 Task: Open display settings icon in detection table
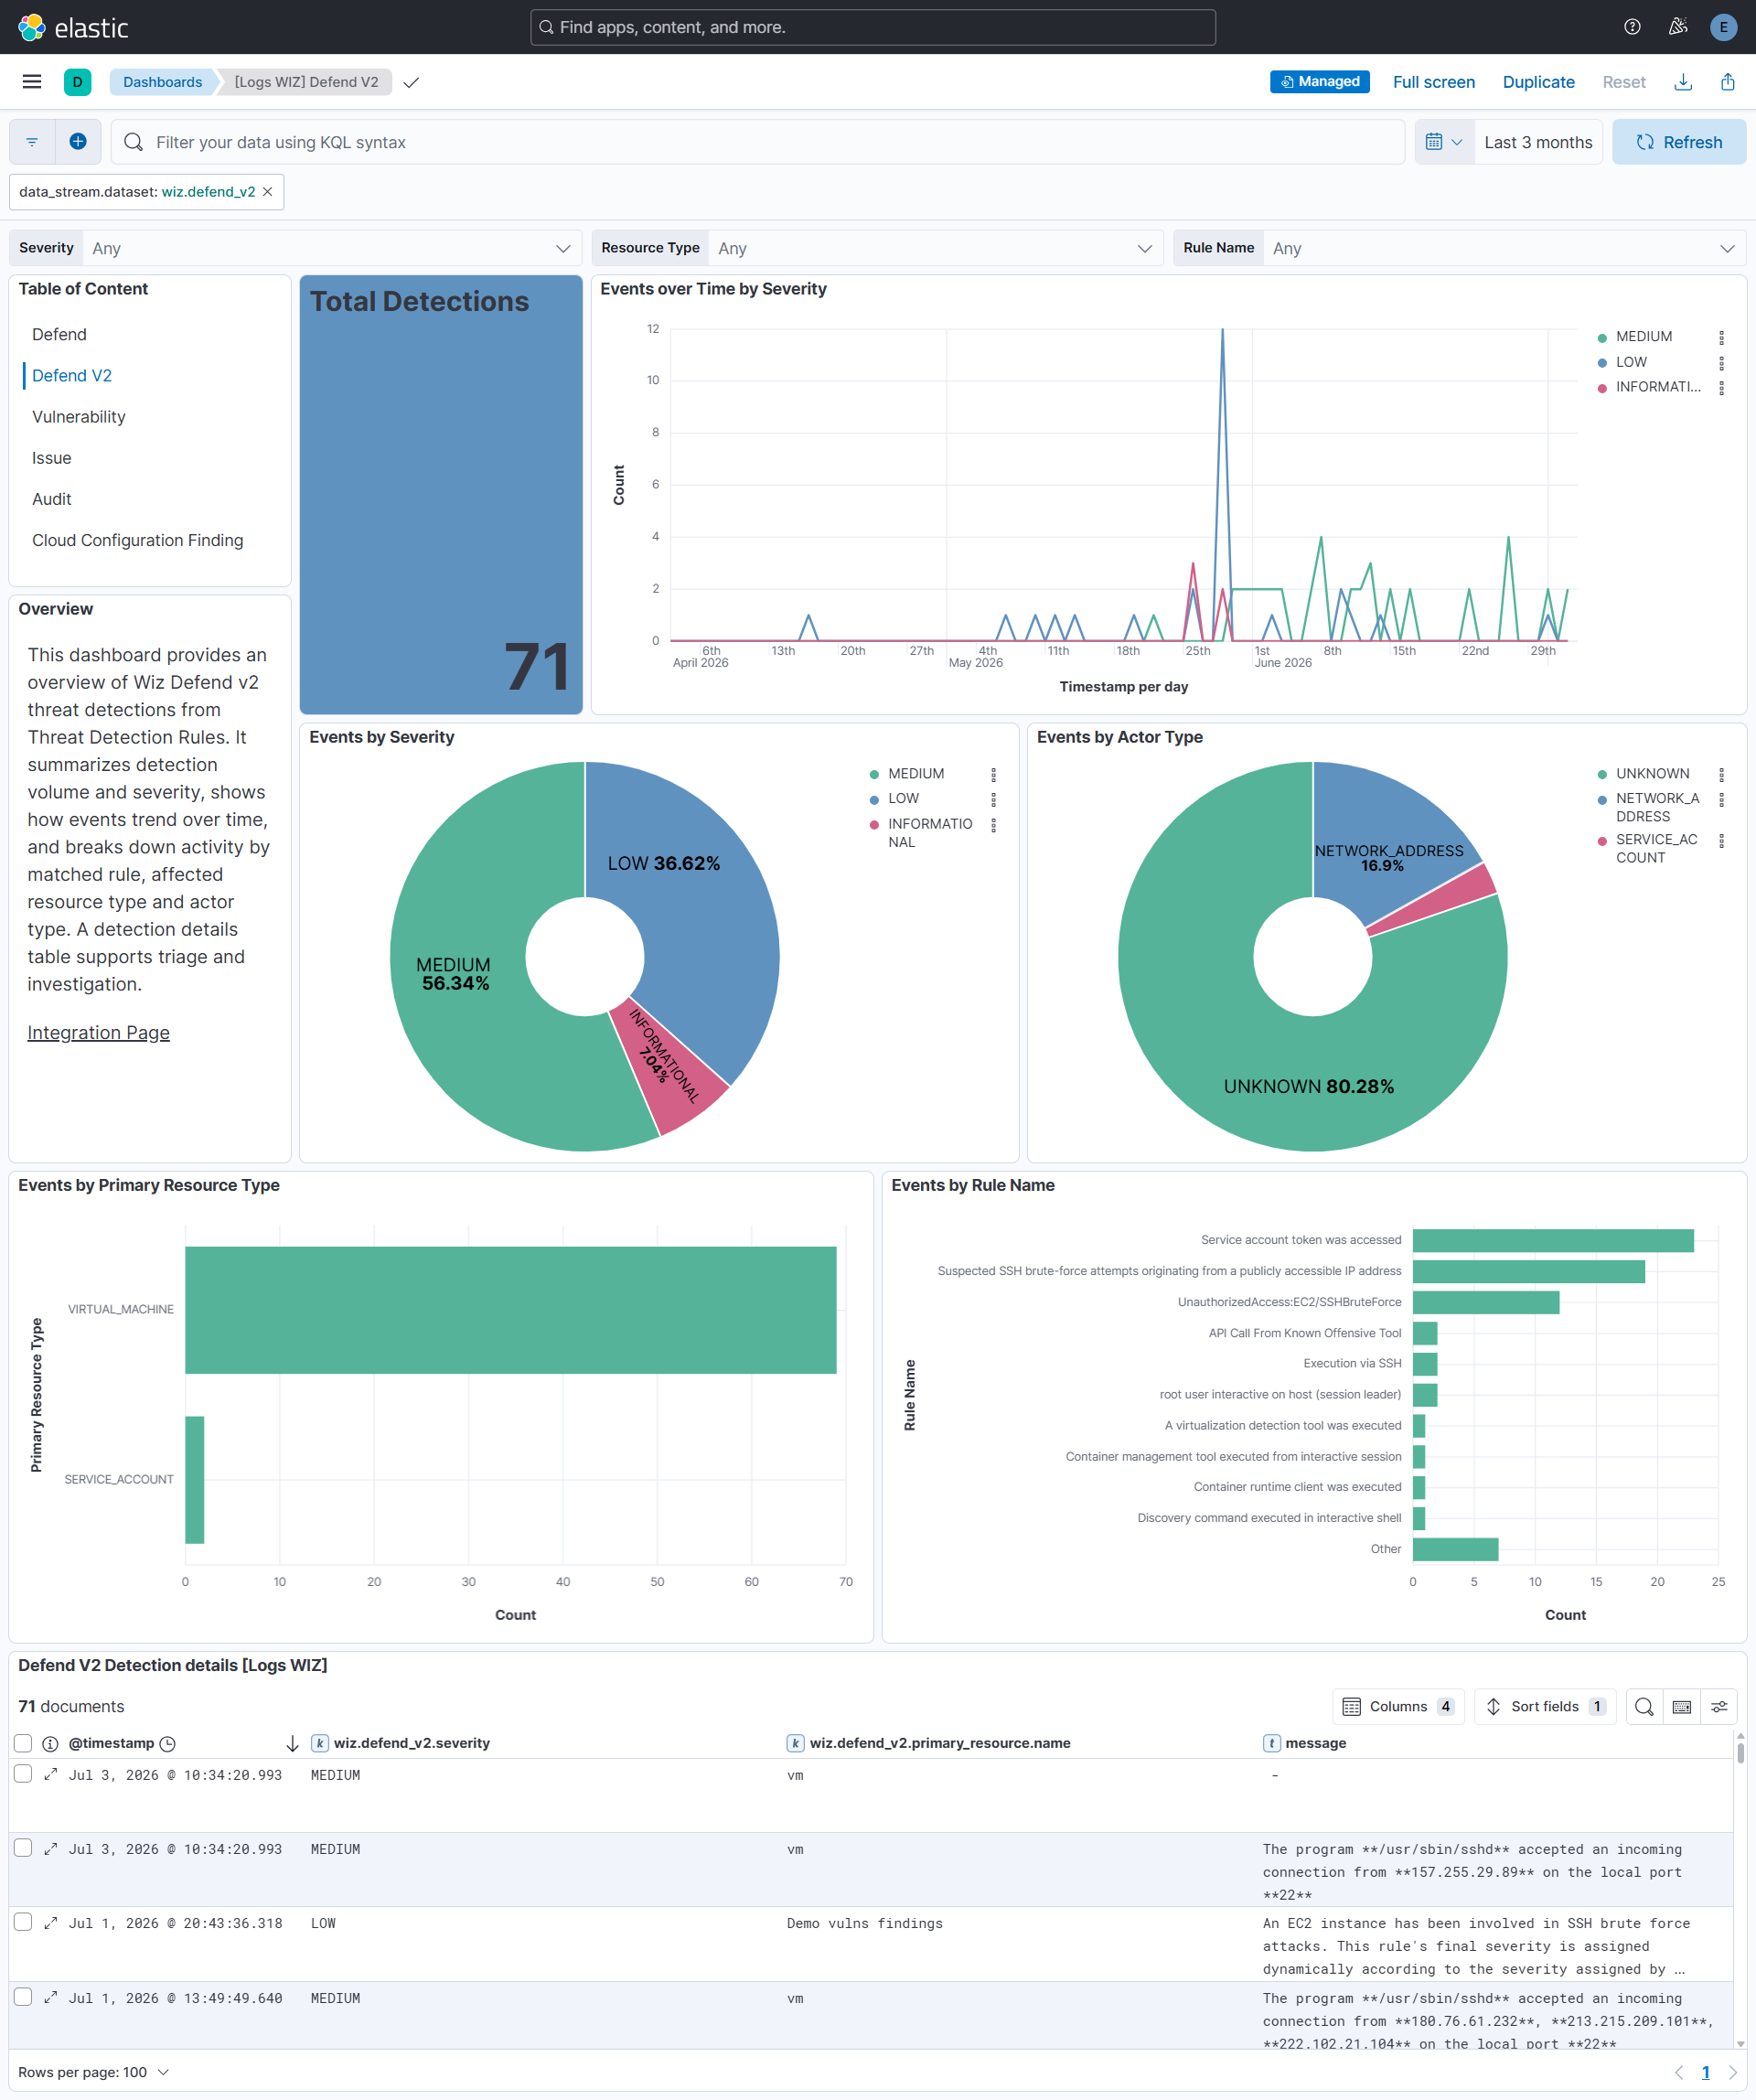point(1719,1707)
